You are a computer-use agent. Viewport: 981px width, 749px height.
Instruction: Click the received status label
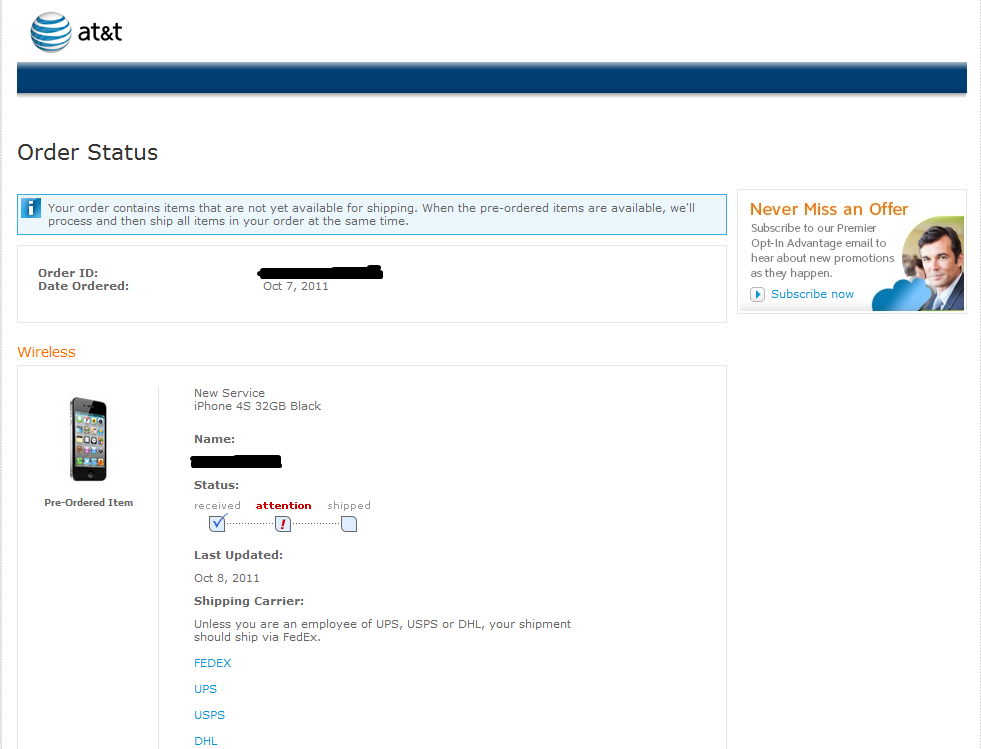point(217,506)
